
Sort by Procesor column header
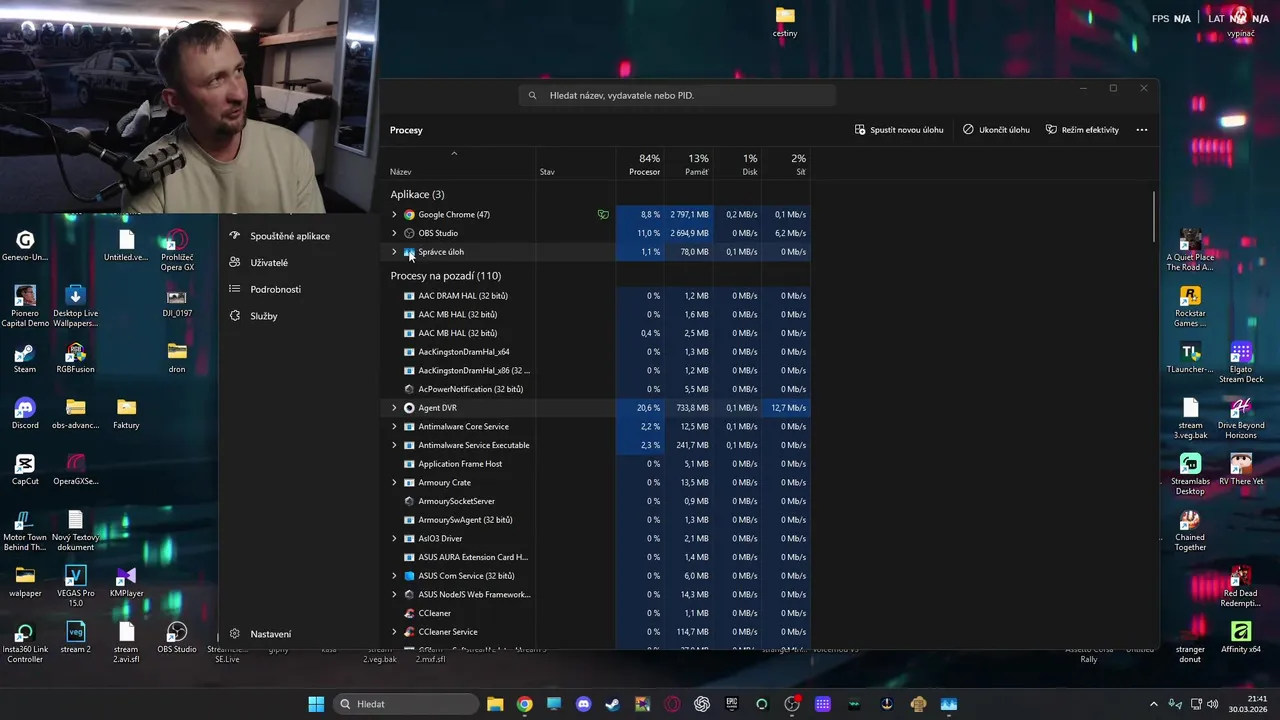point(641,164)
